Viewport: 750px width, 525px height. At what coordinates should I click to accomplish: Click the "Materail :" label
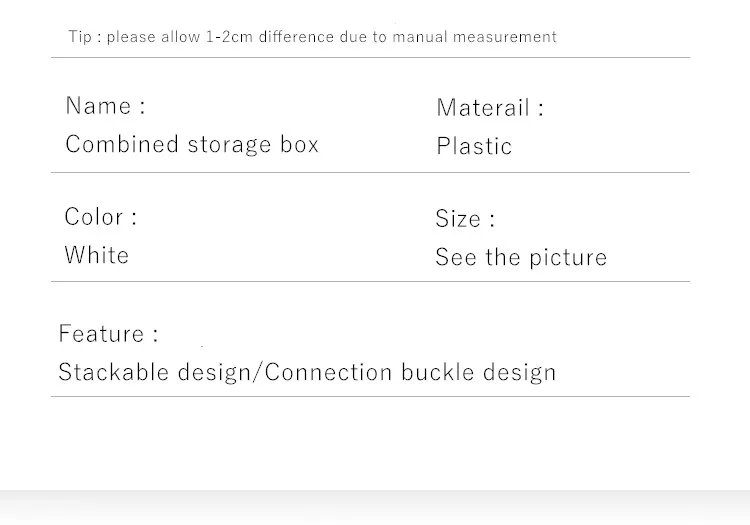490,108
